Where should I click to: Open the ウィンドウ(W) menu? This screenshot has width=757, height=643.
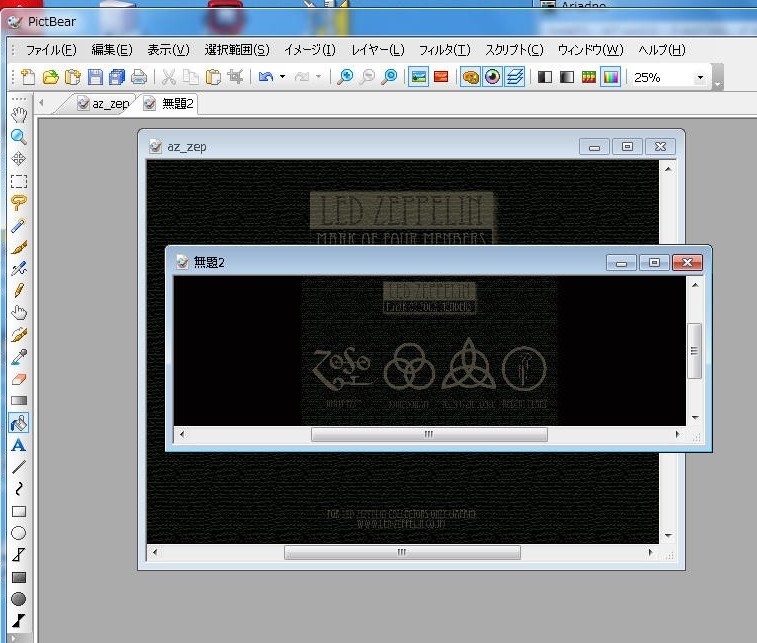591,50
